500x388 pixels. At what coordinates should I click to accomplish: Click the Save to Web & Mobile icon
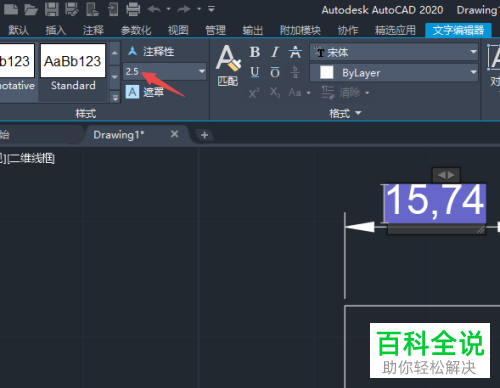coord(113,9)
